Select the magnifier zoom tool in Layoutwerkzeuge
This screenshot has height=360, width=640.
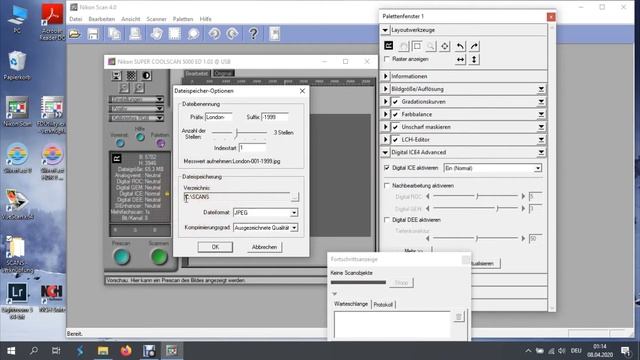(431, 46)
